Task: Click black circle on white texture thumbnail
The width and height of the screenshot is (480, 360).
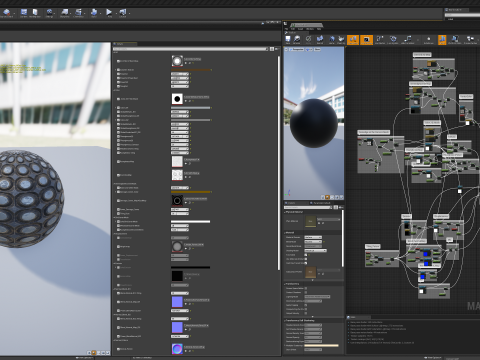Action: coord(177,99)
